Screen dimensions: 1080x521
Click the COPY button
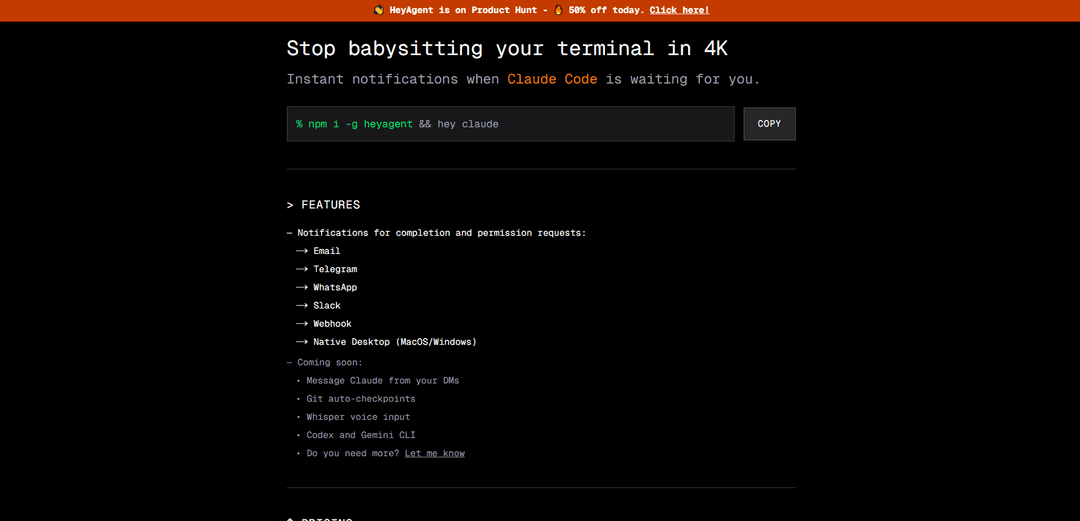769,124
